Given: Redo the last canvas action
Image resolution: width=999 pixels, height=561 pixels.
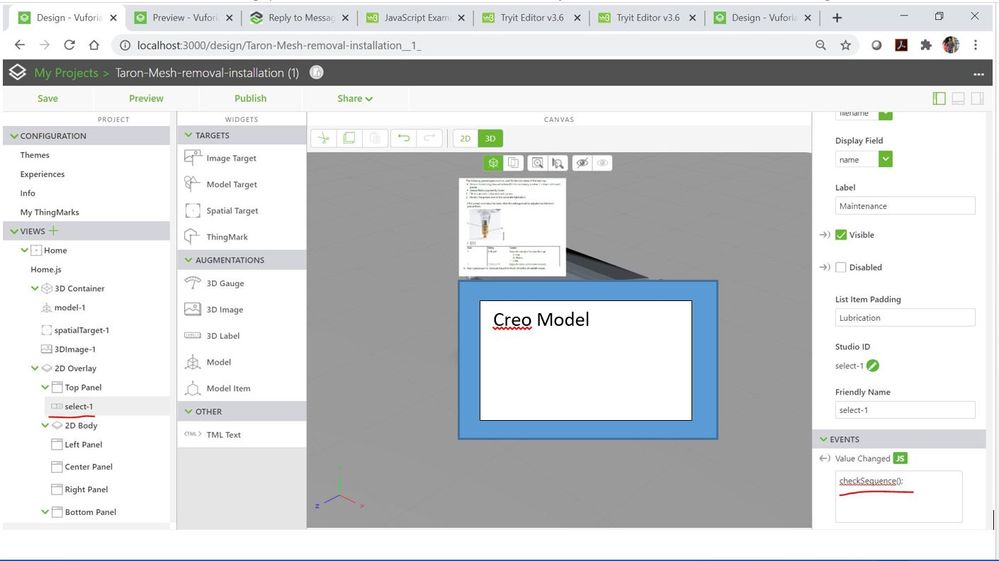Looking at the screenshot, I should (429, 138).
